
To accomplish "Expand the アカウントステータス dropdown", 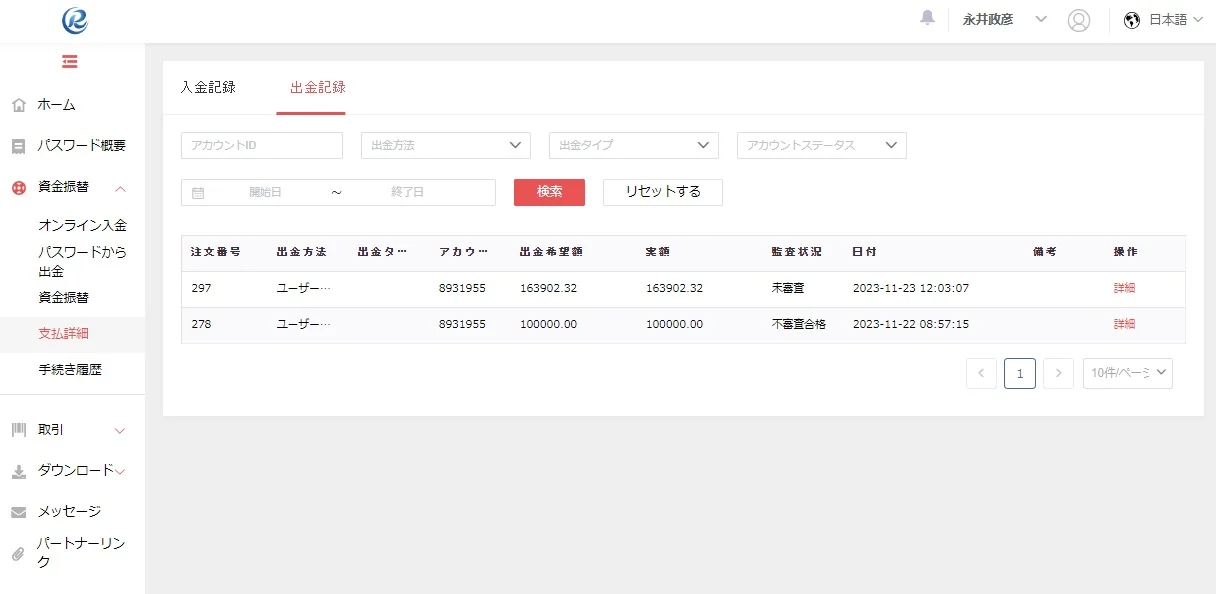I will [820, 145].
